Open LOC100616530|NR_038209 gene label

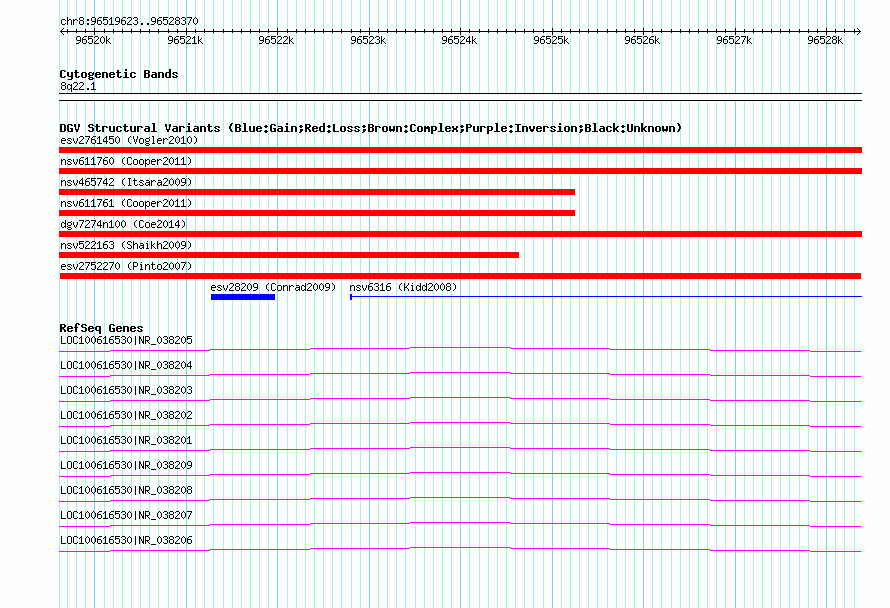pyautogui.click(x=126, y=465)
